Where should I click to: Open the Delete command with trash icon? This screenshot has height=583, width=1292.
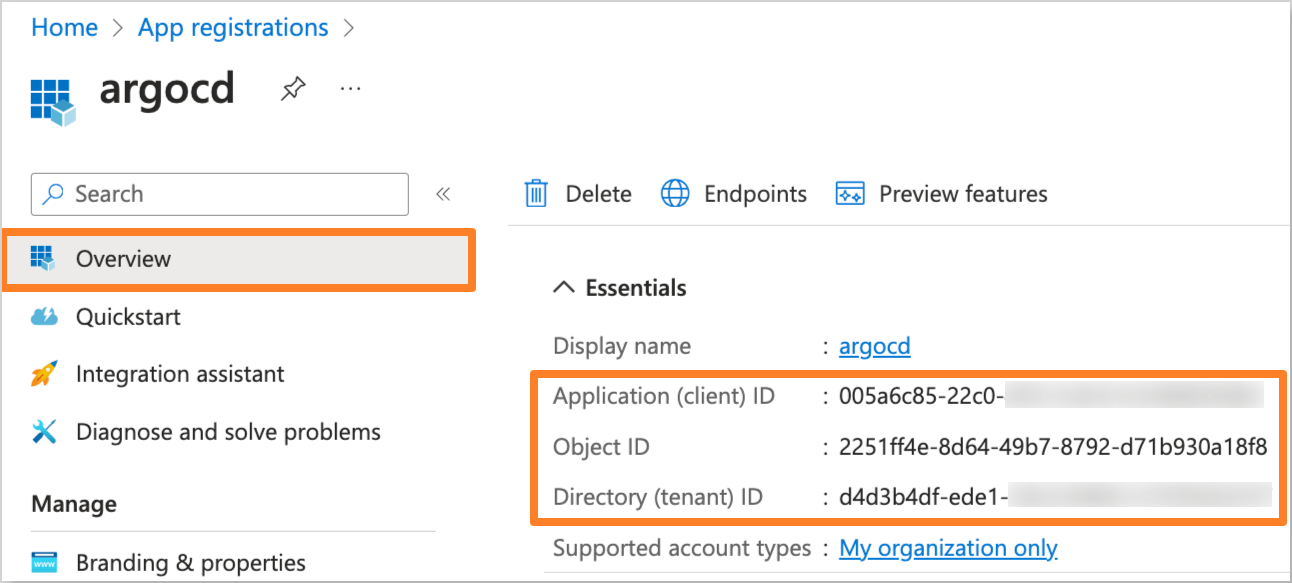577,193
